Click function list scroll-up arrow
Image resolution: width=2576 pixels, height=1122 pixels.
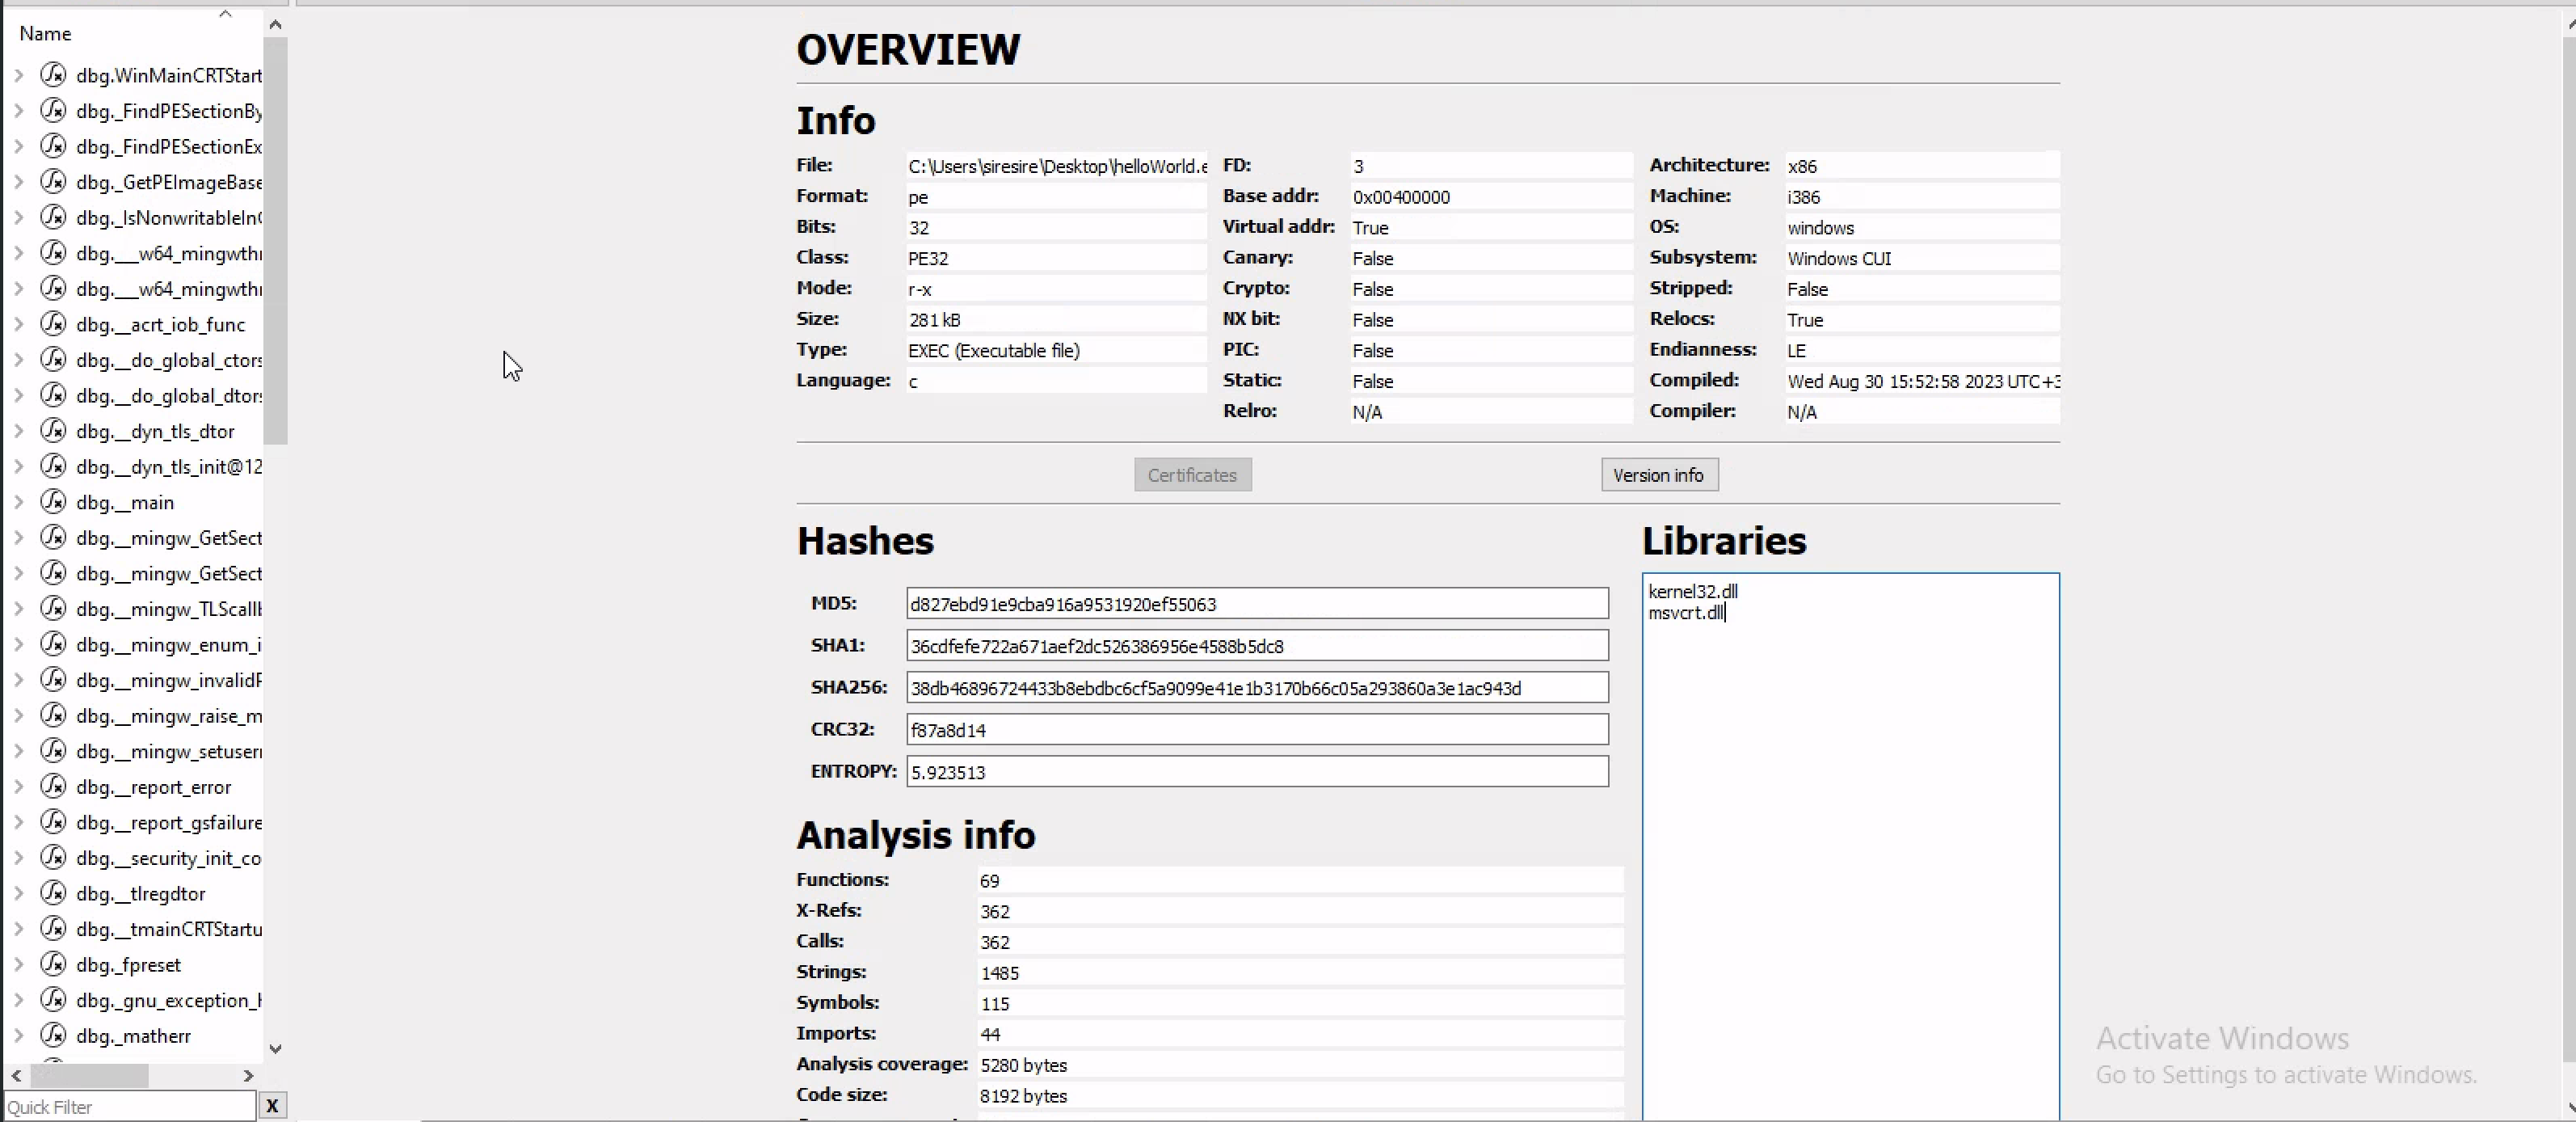click(276, 24)
